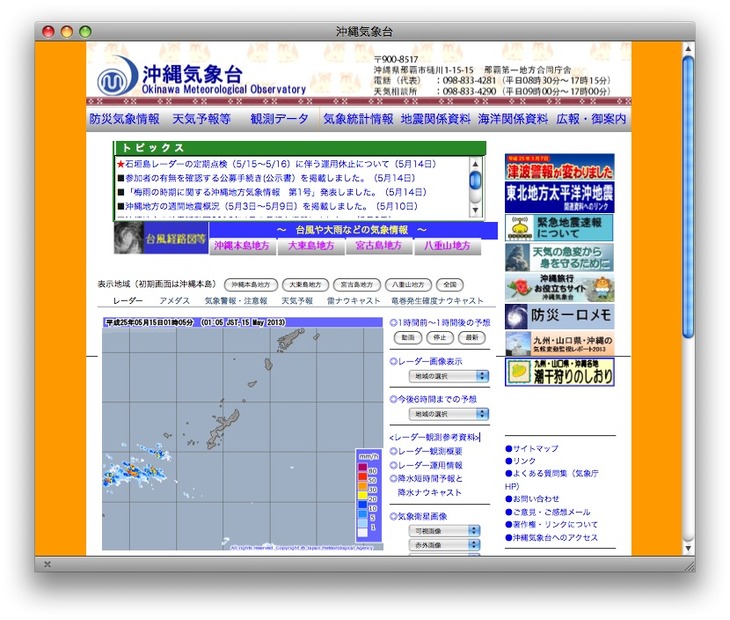
Task: Click the topics list scrollbar thumb
Action: click(x=475, y=180)
